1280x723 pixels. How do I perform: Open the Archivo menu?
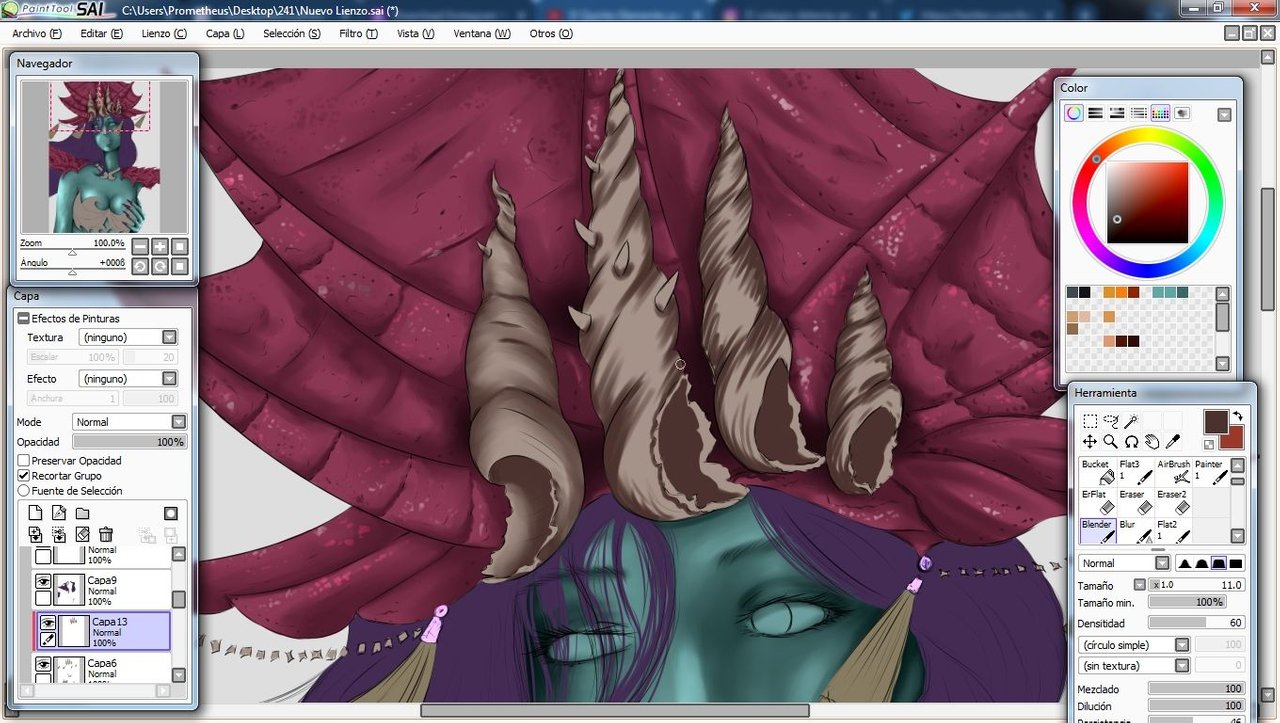pos(36,33)
